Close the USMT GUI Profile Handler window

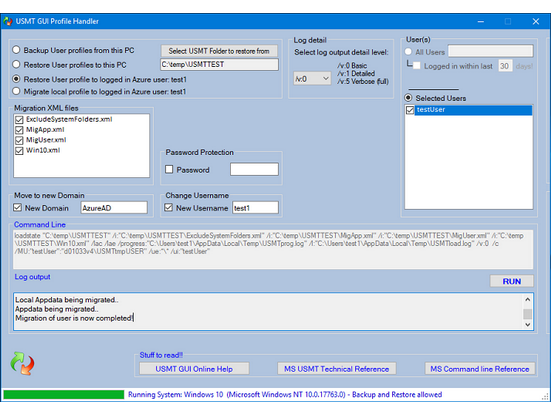pos(536,21)
